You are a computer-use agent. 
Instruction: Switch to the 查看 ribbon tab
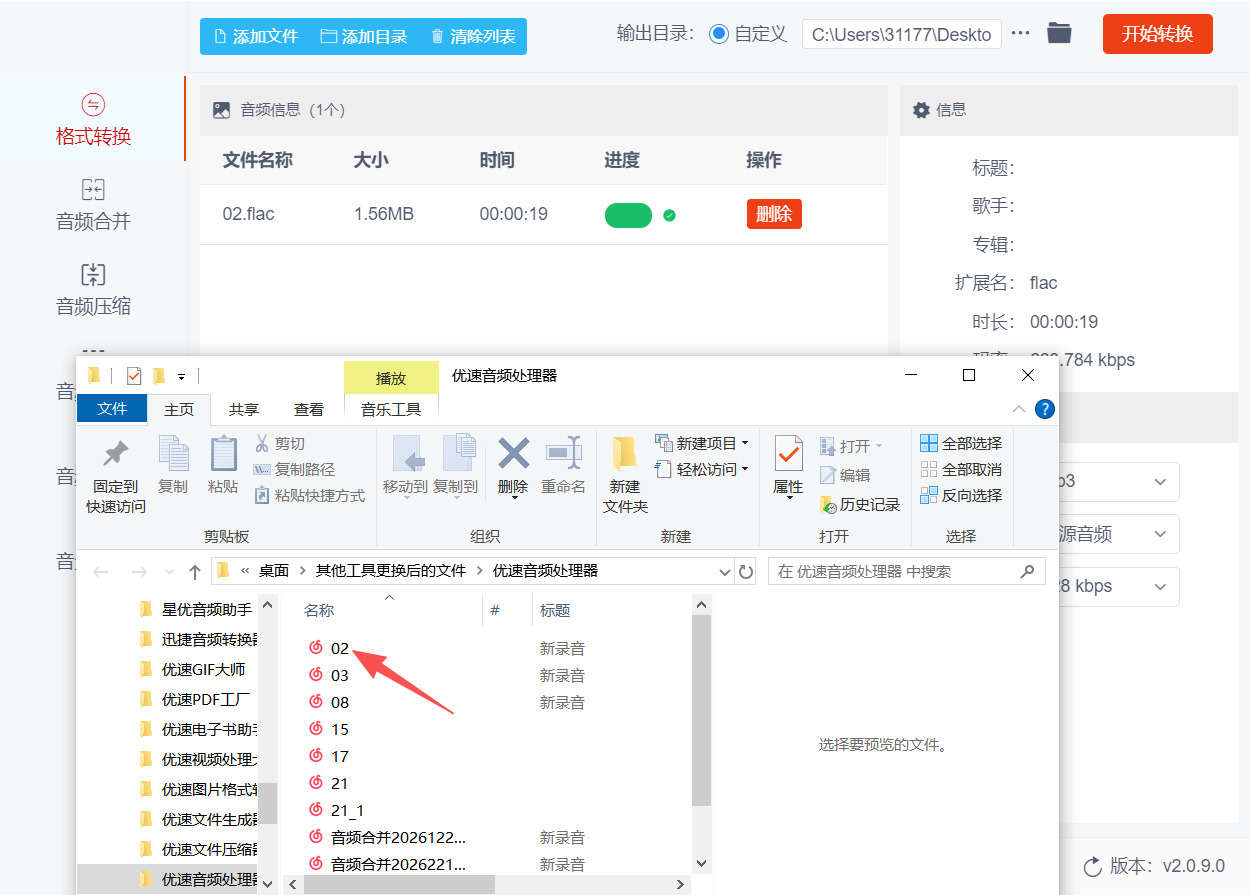tap(309, 408)
